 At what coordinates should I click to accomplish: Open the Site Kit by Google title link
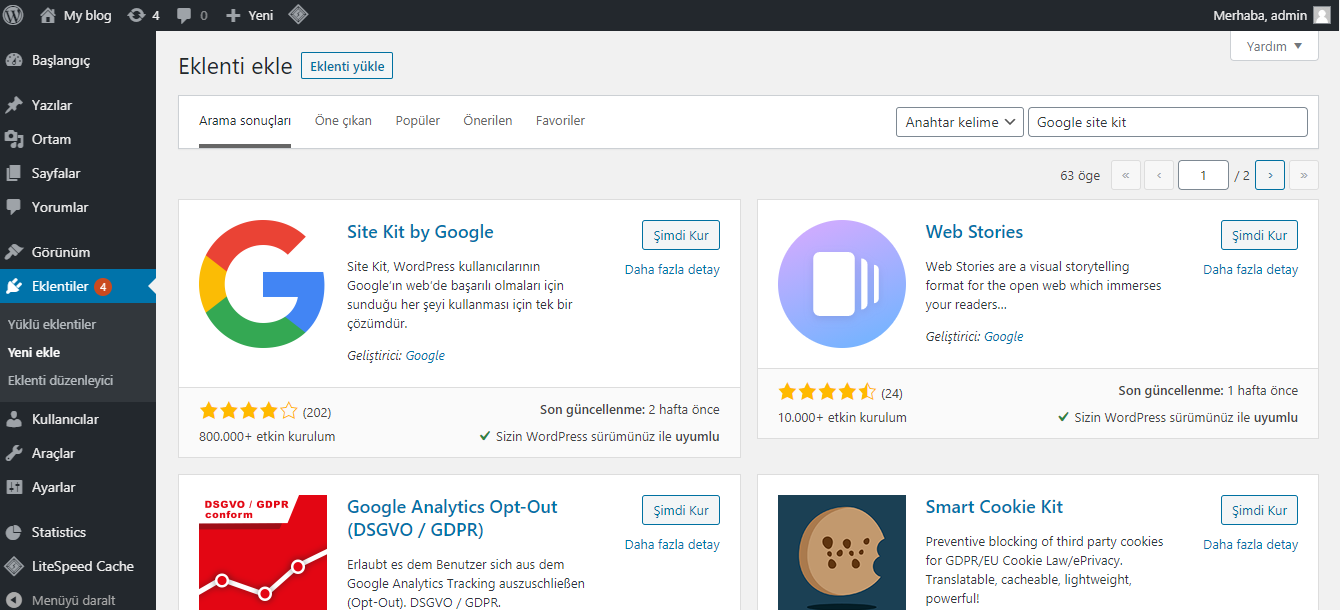pyautogui.click(x=420, y=232)
